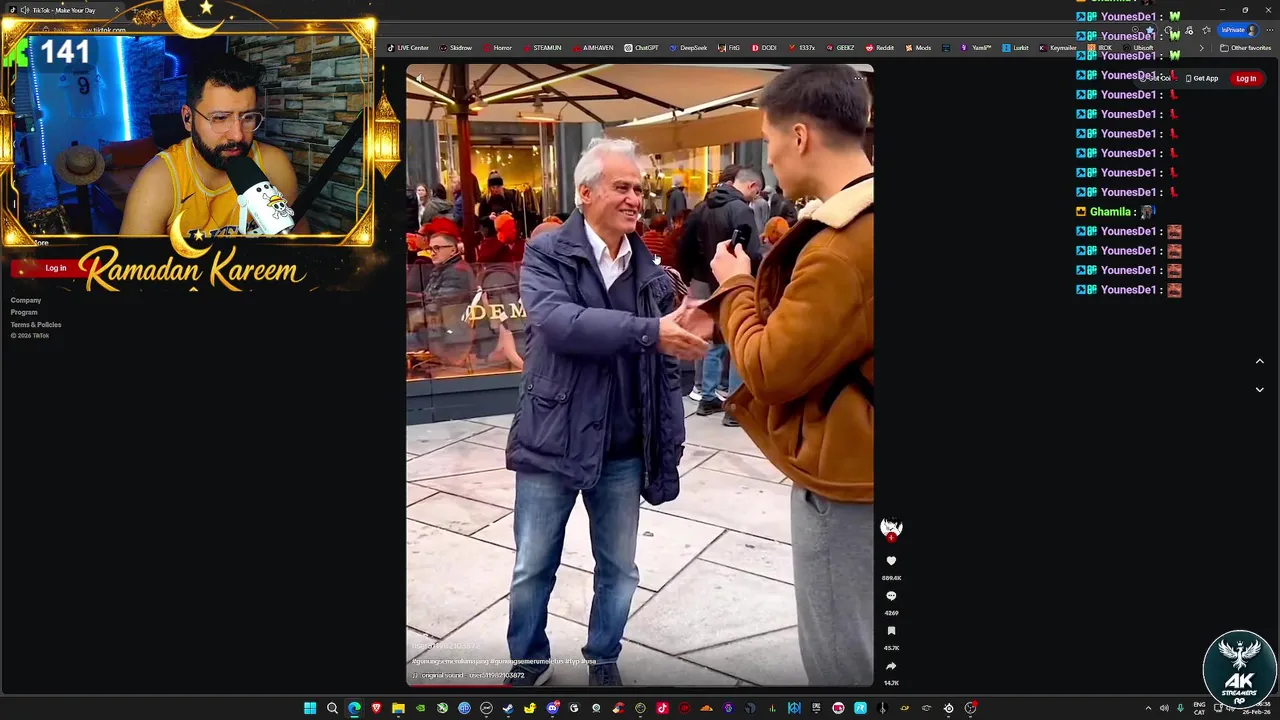Open the LIVE Center bookmark

(x=408, y=48)
